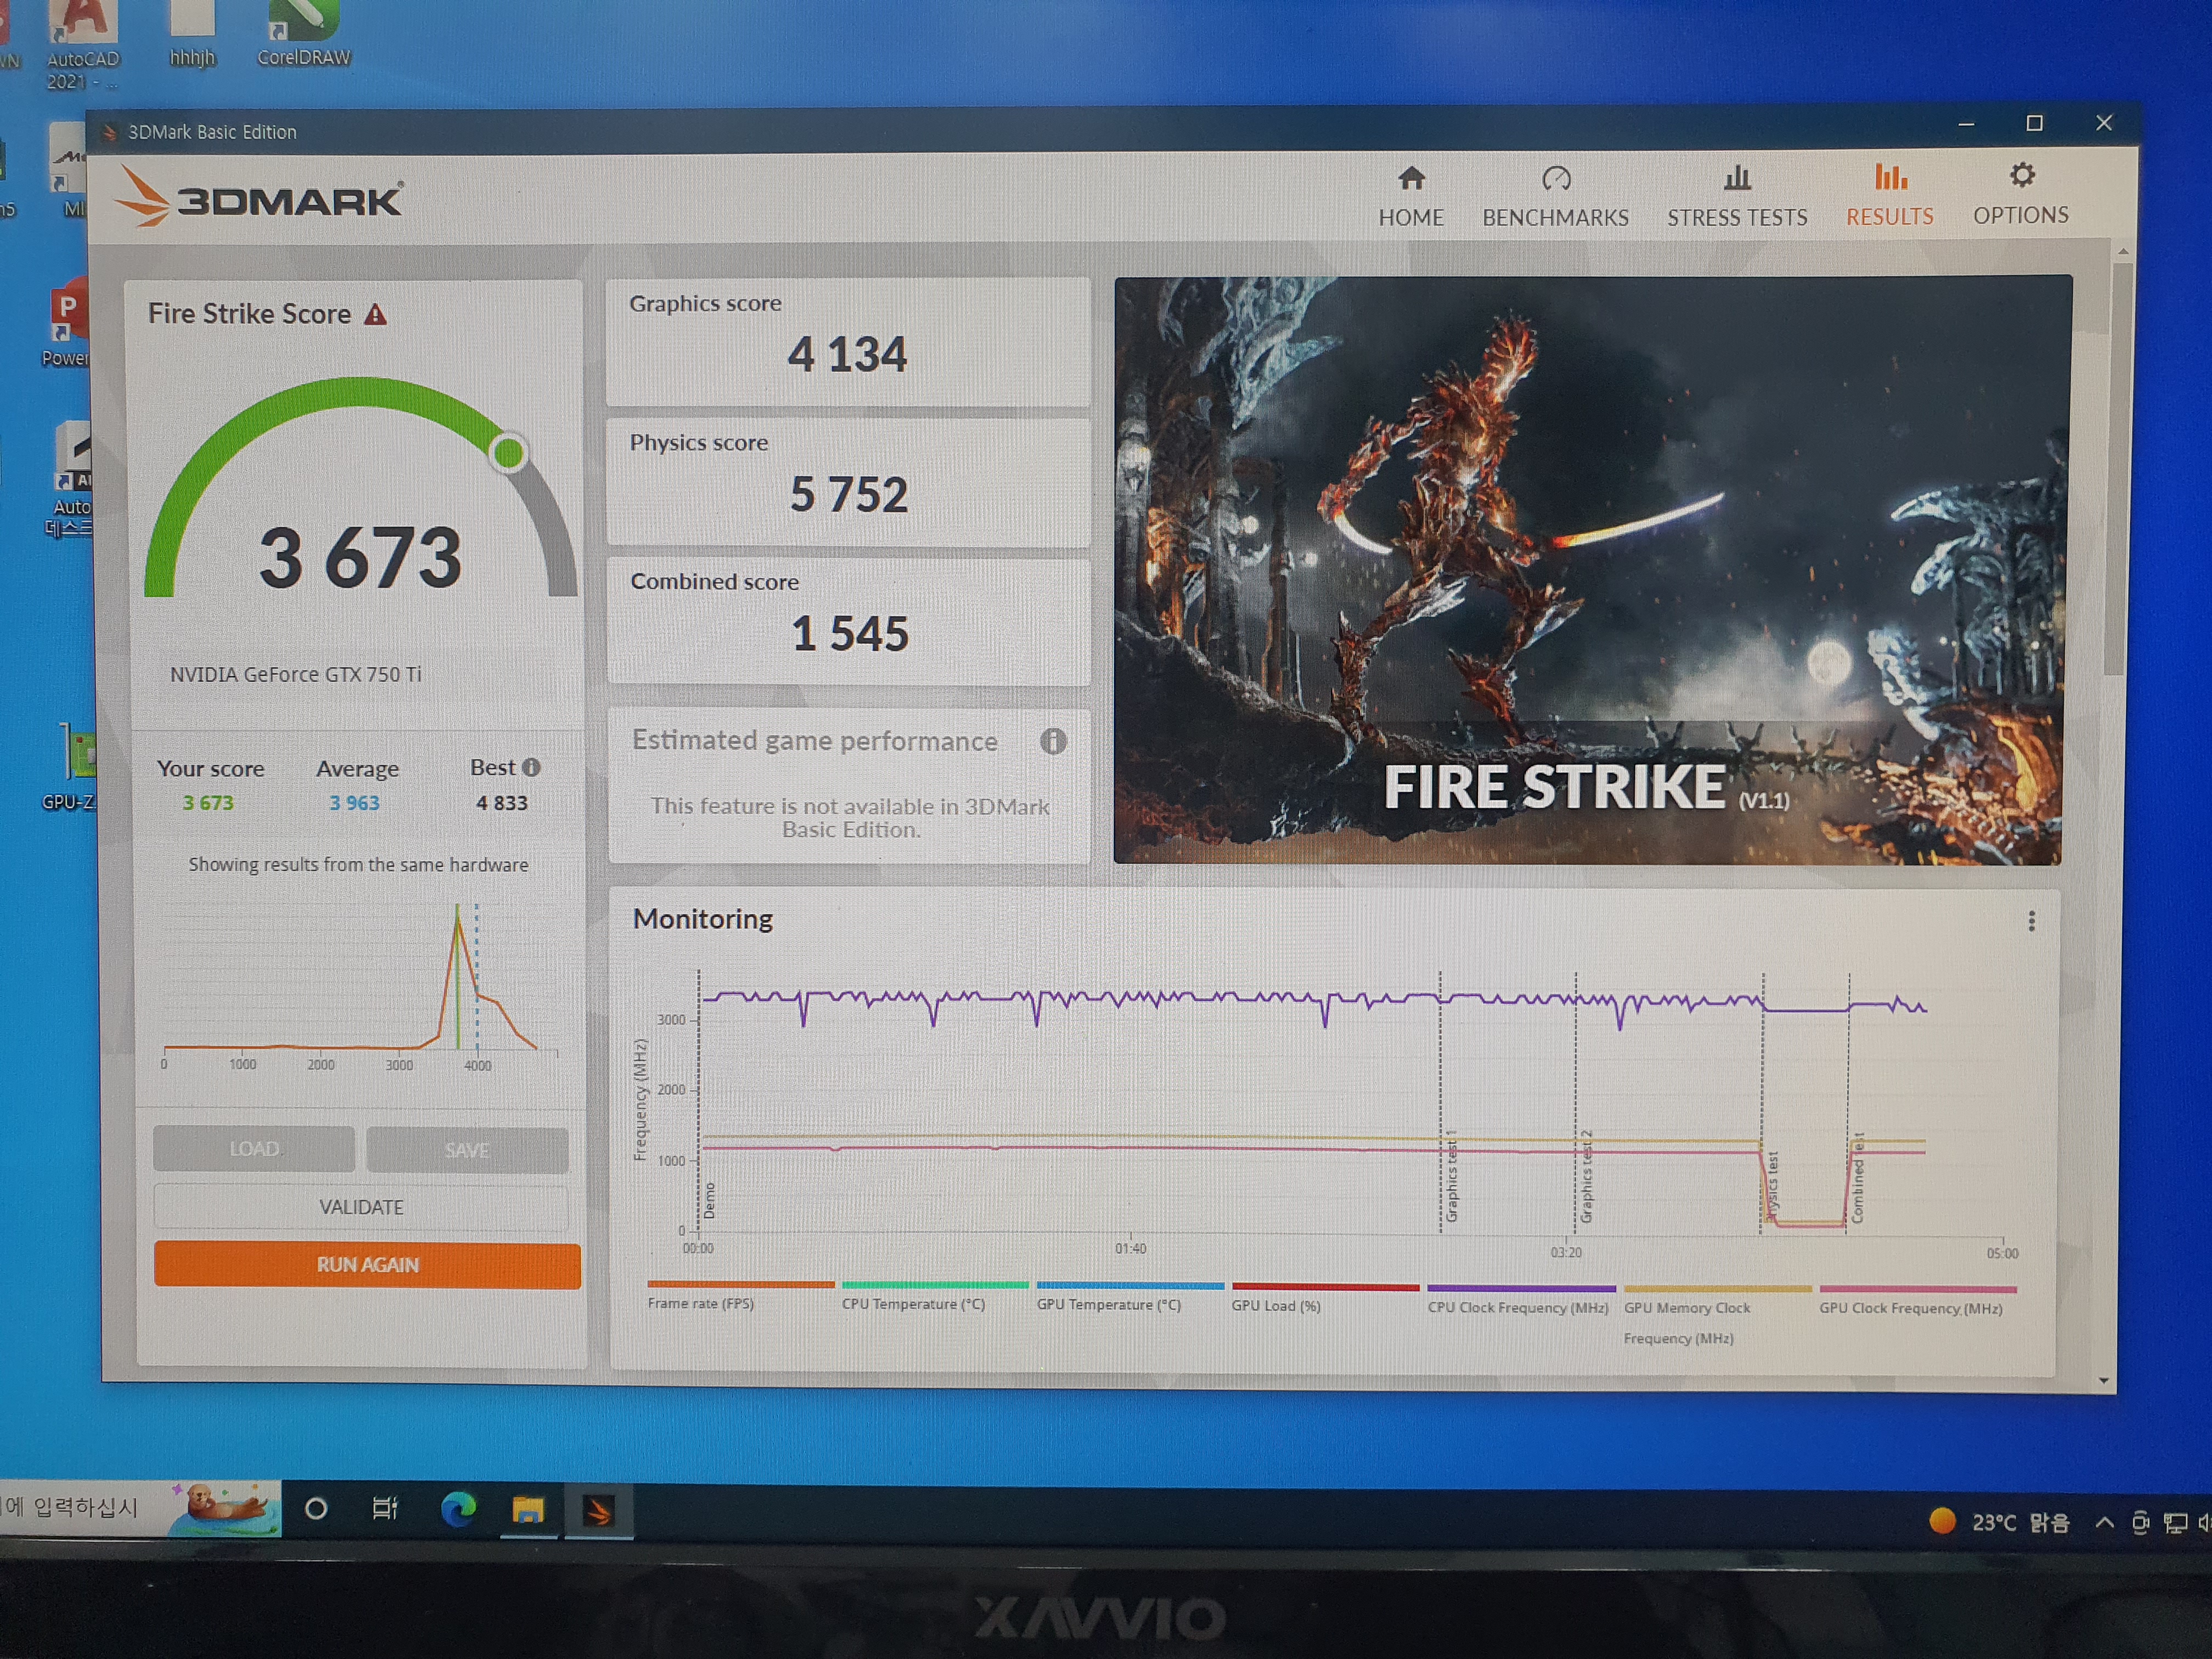Click the info icon beside Best score
This screenshot has width=2212, height=1659.
[532, 767]
